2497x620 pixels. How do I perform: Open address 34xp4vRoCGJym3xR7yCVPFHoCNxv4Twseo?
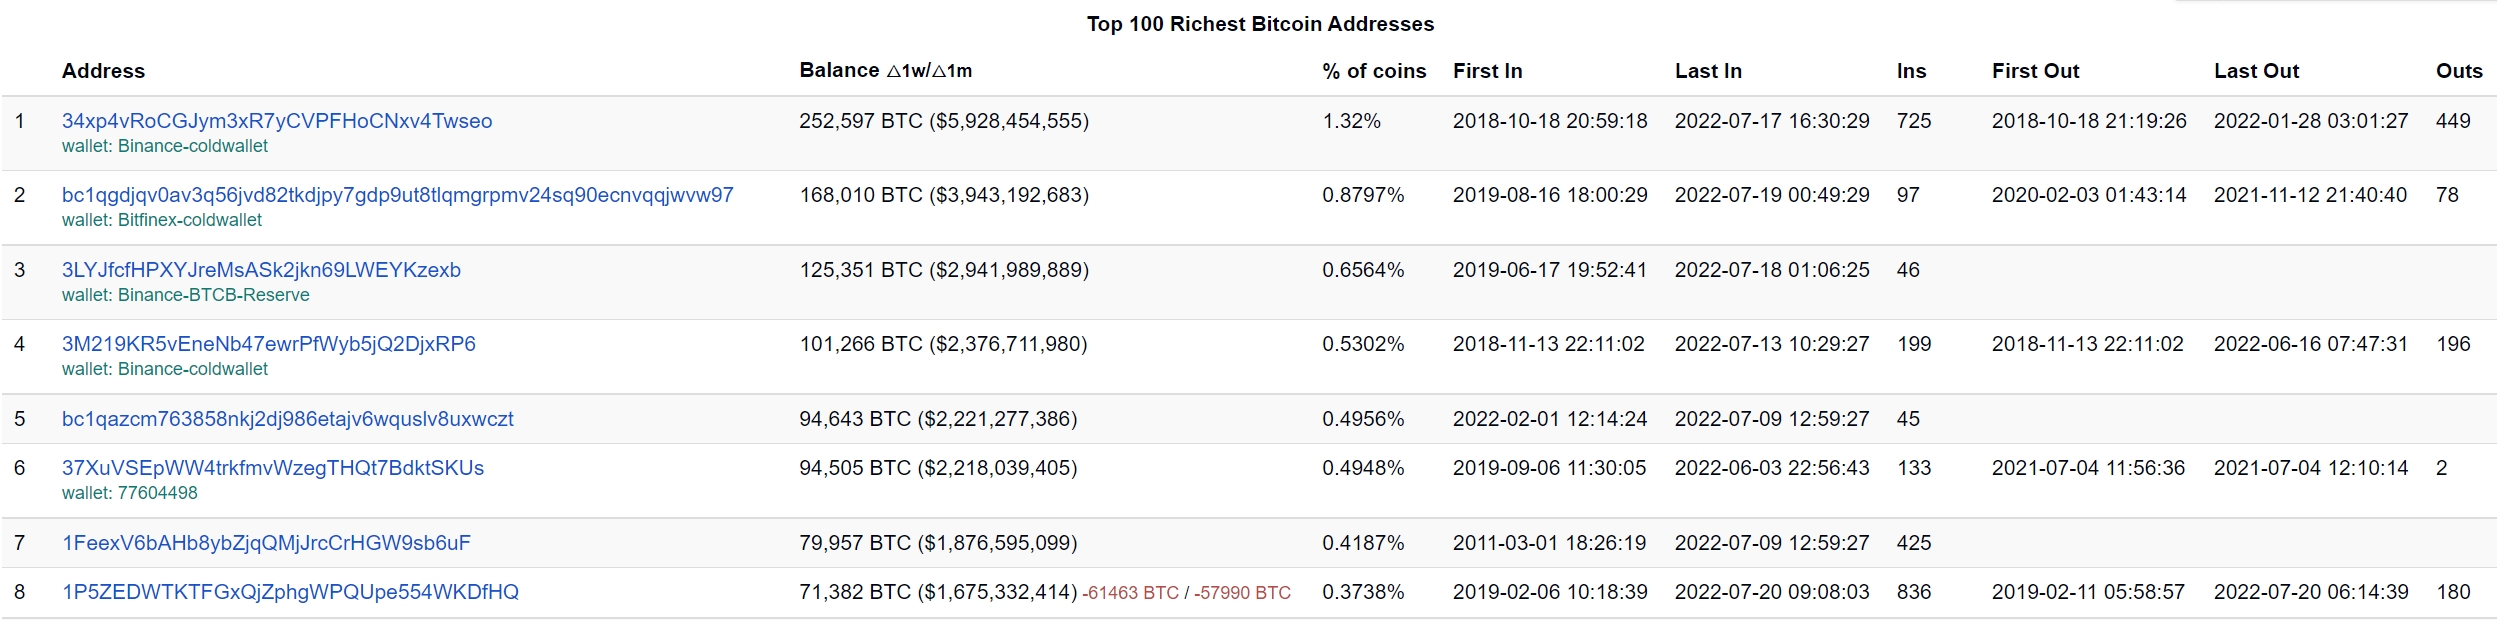point(277,121)
